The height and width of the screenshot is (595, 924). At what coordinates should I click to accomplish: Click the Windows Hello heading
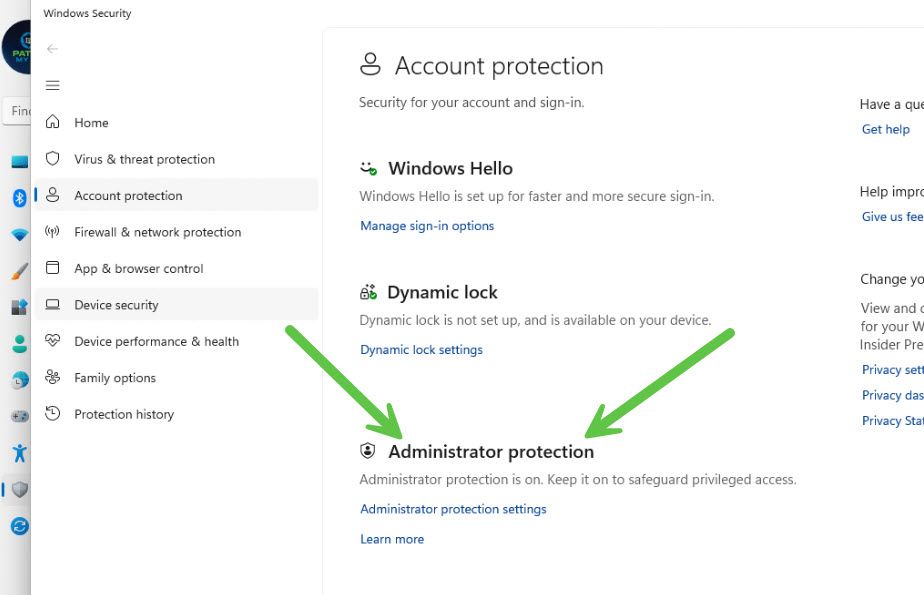450,168
